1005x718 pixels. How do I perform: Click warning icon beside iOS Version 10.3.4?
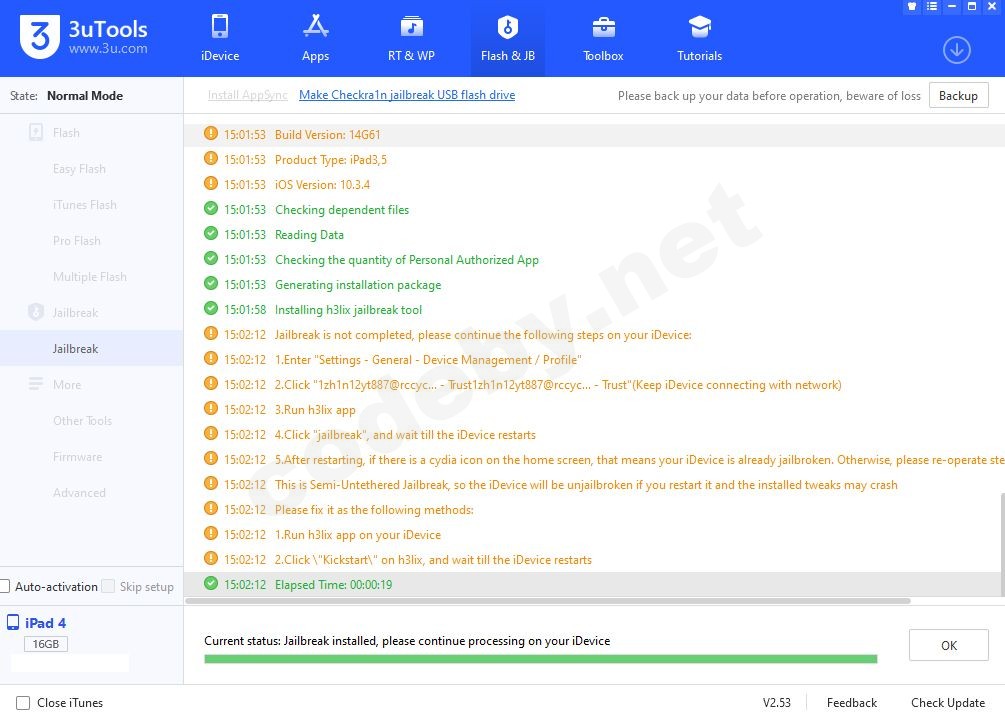210,183
